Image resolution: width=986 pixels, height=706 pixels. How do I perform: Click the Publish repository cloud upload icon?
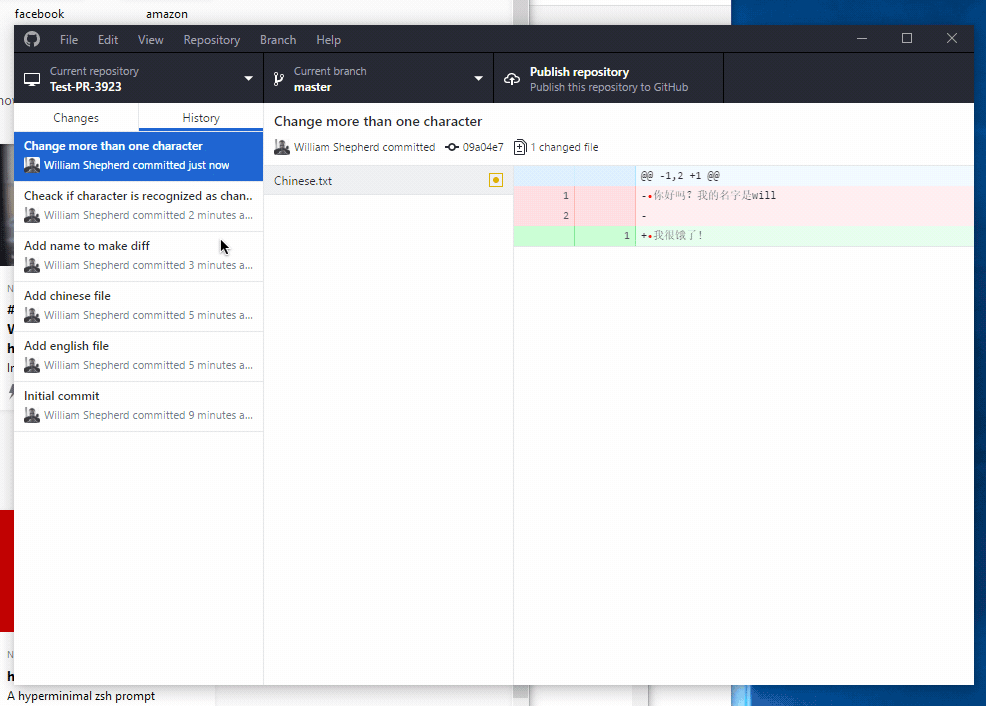click(x=512, y=77)
